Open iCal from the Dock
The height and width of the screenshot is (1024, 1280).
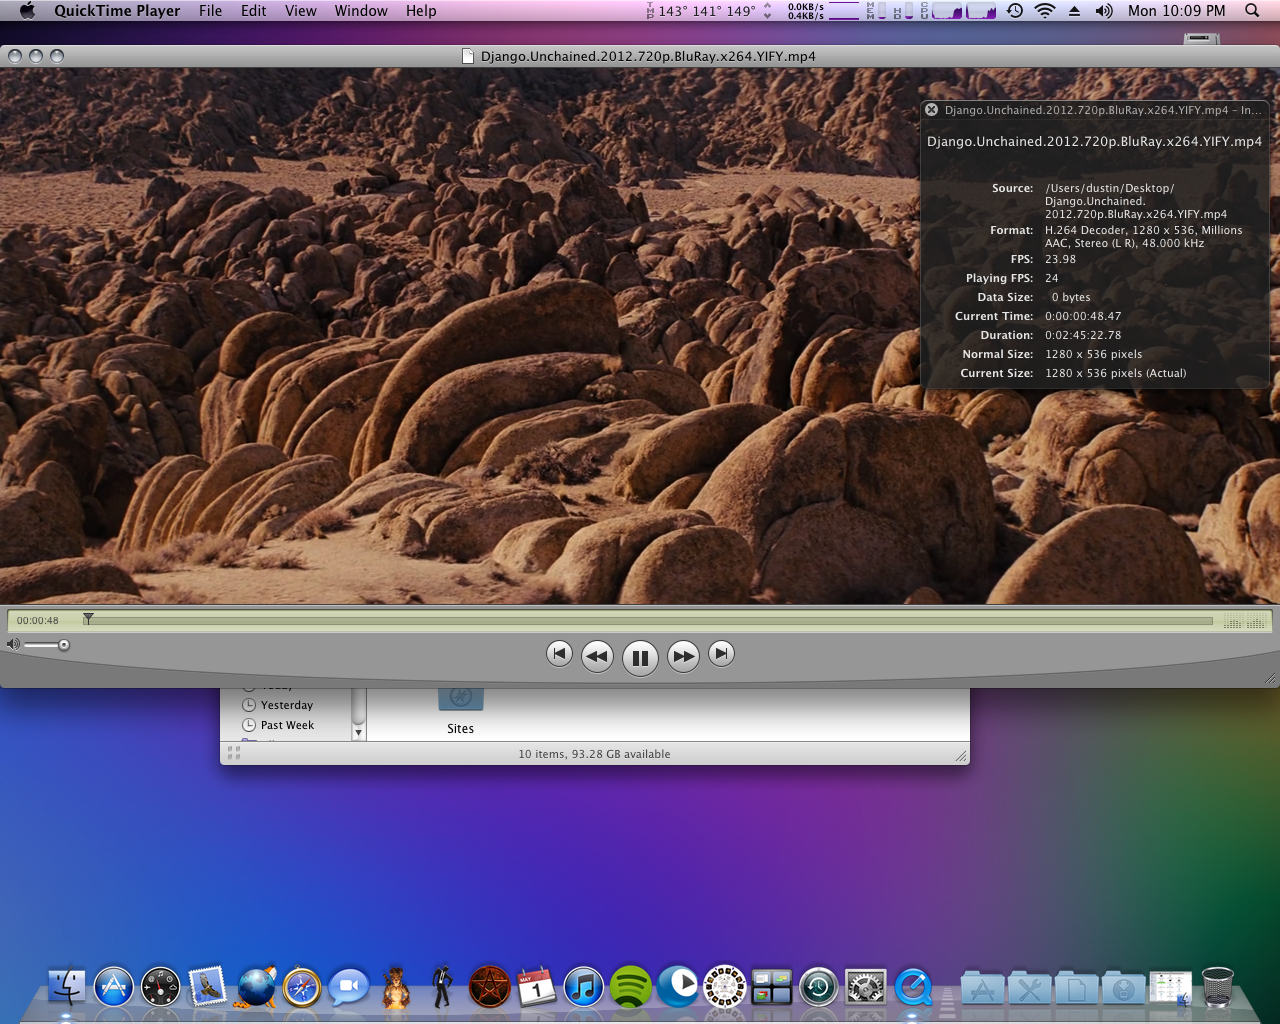click(537, 988)
